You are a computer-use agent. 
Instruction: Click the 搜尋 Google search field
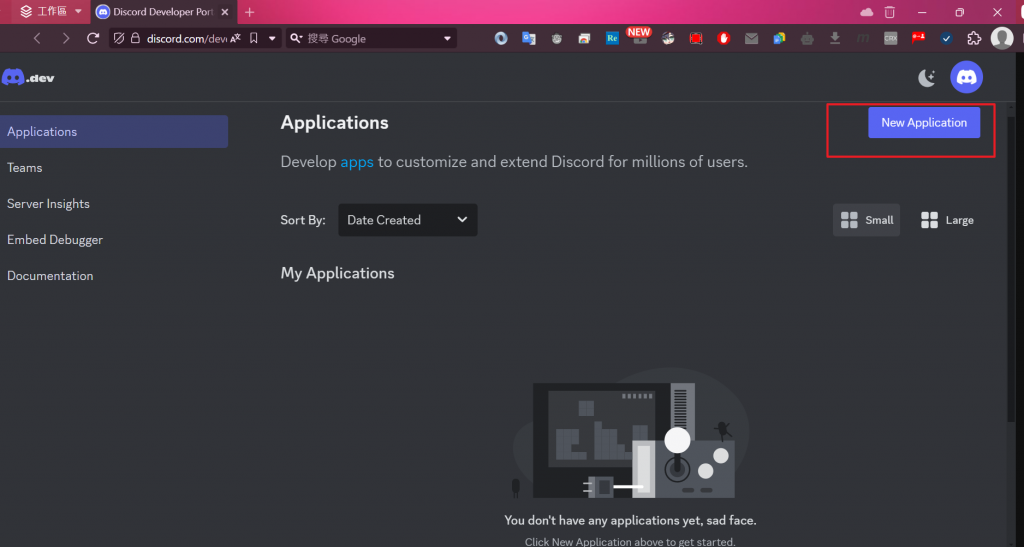(x=372, y=39)
